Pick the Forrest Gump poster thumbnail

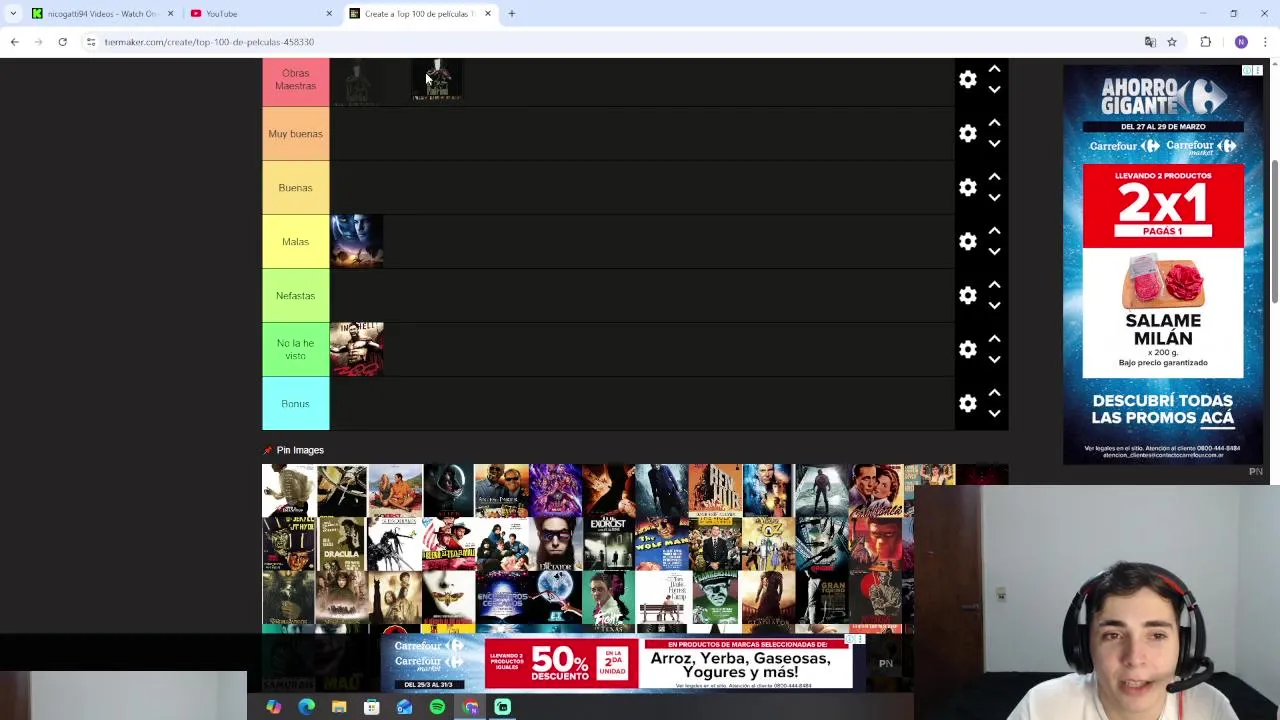coord(661,598)
